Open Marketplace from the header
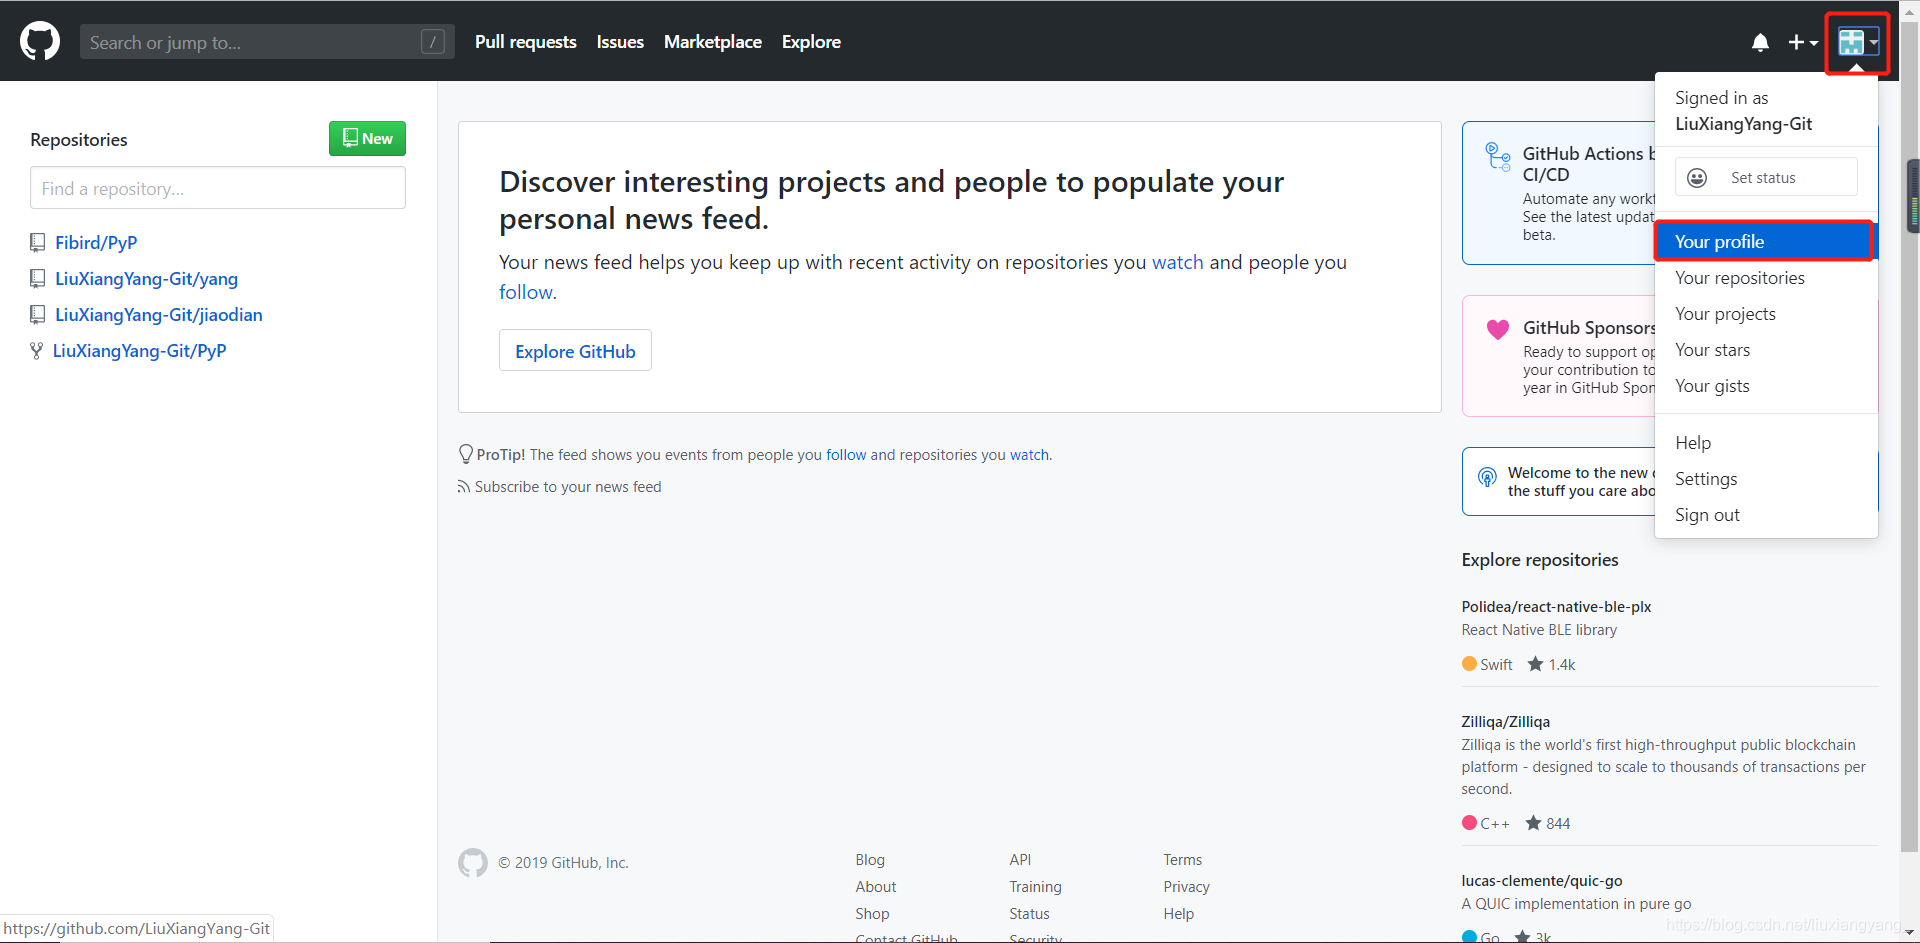 pyautogui.click(x=713, y=42)
